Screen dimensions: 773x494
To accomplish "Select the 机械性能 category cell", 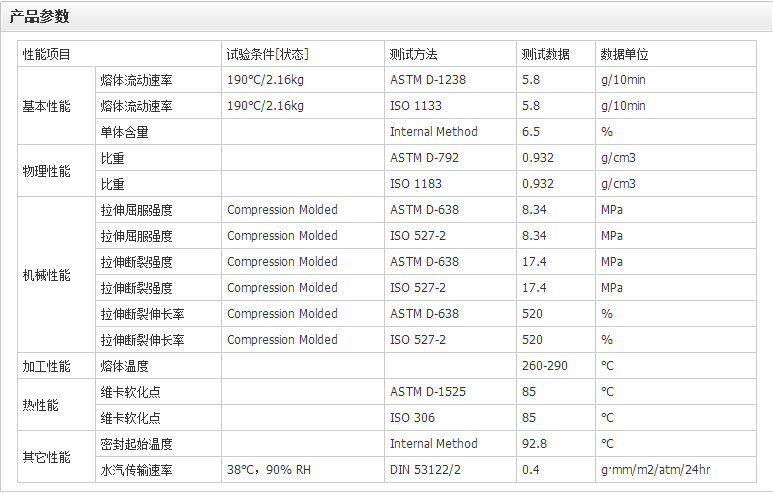I will (47, 275).
